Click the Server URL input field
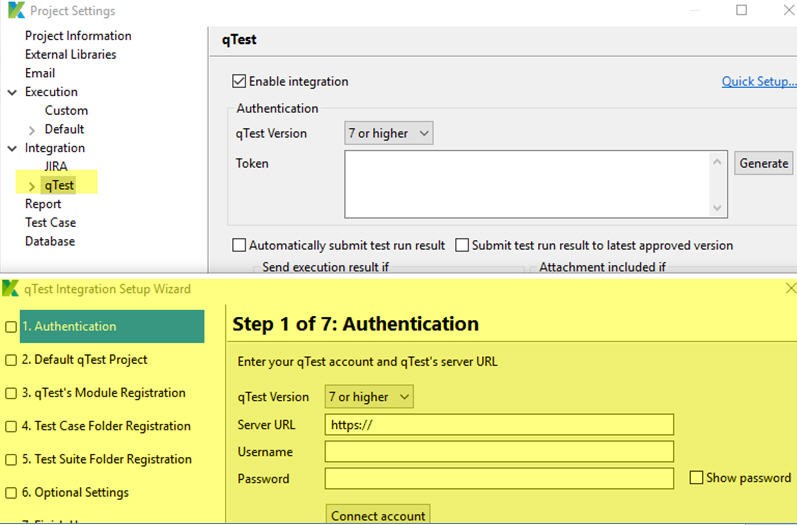This screenshot has height=525, width=797. [x=499, y=425]
